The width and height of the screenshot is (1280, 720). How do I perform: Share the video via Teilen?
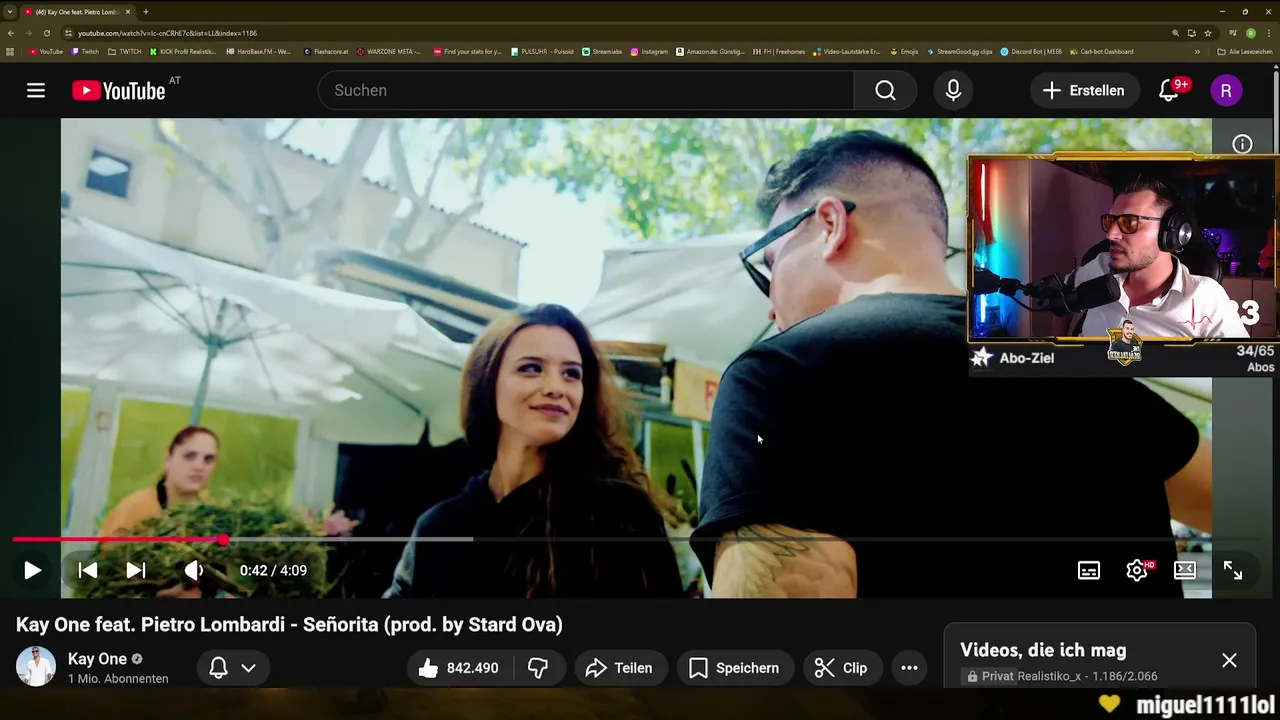(619, 668)
